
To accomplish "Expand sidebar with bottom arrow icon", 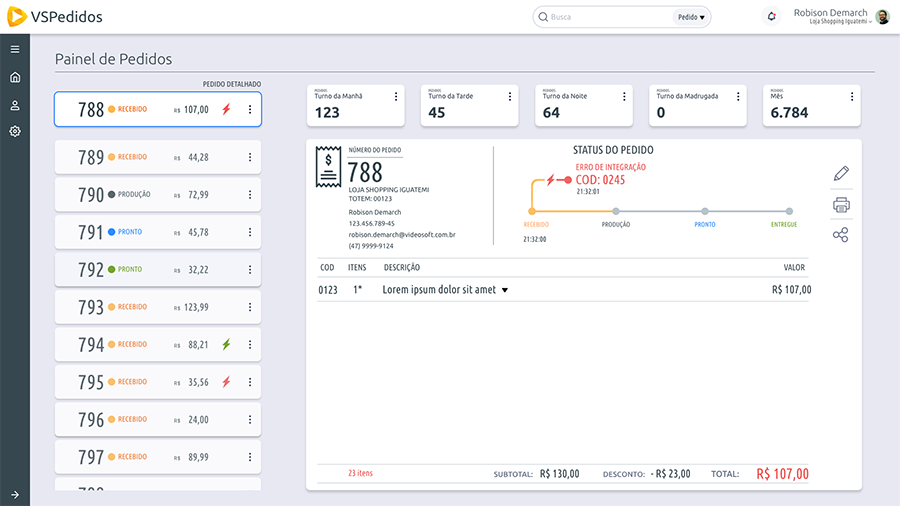I will click(15, 494).
